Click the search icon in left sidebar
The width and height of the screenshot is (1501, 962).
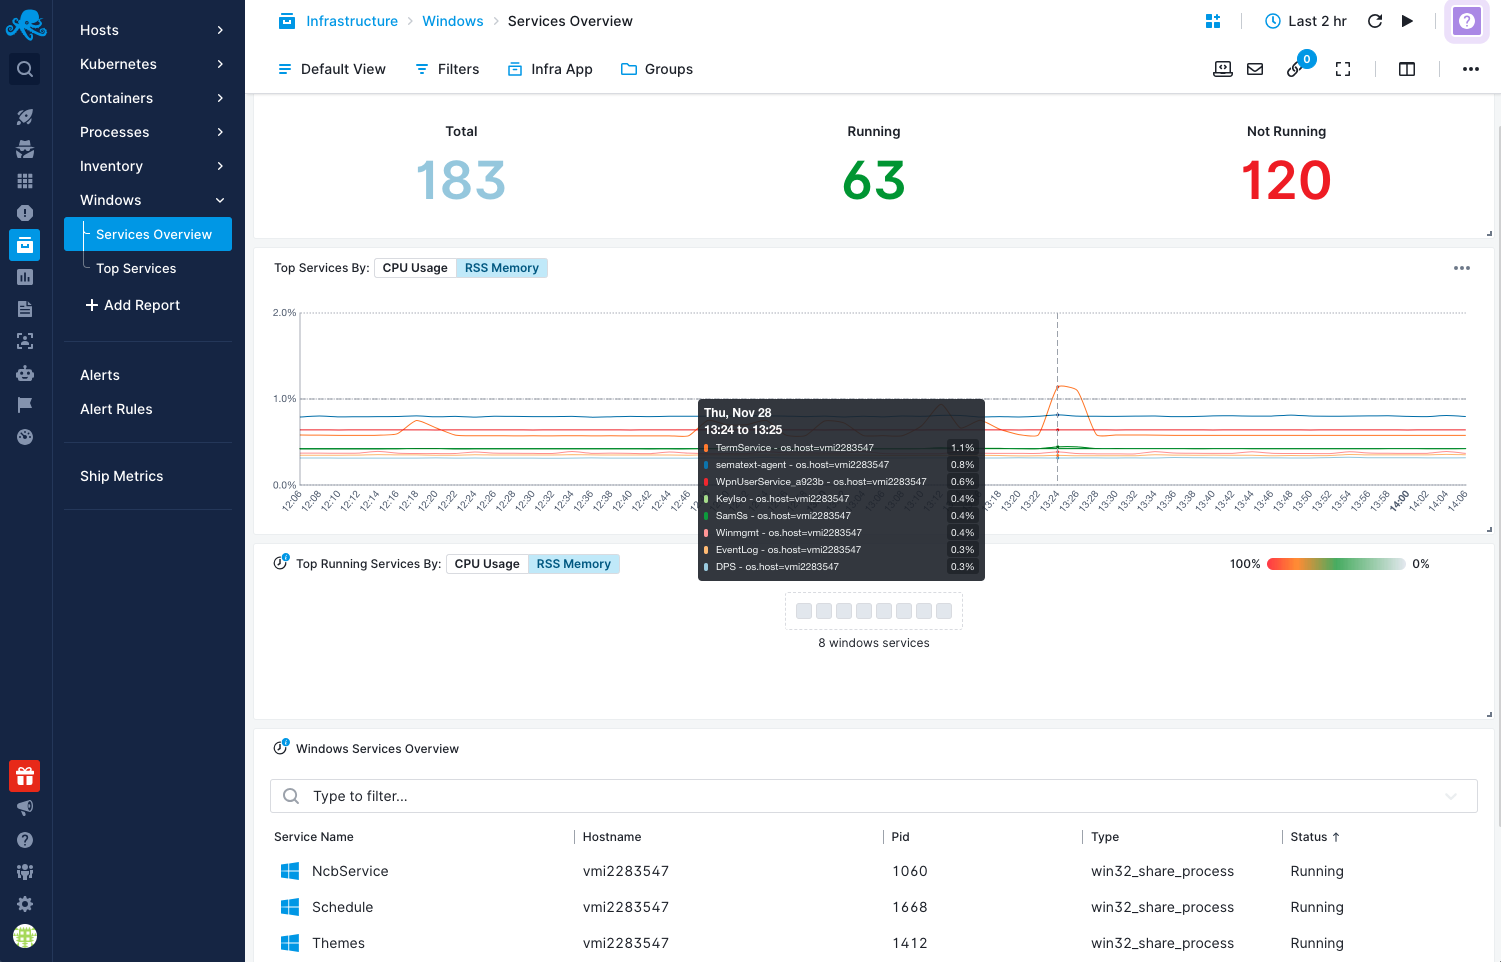(25, 69)
